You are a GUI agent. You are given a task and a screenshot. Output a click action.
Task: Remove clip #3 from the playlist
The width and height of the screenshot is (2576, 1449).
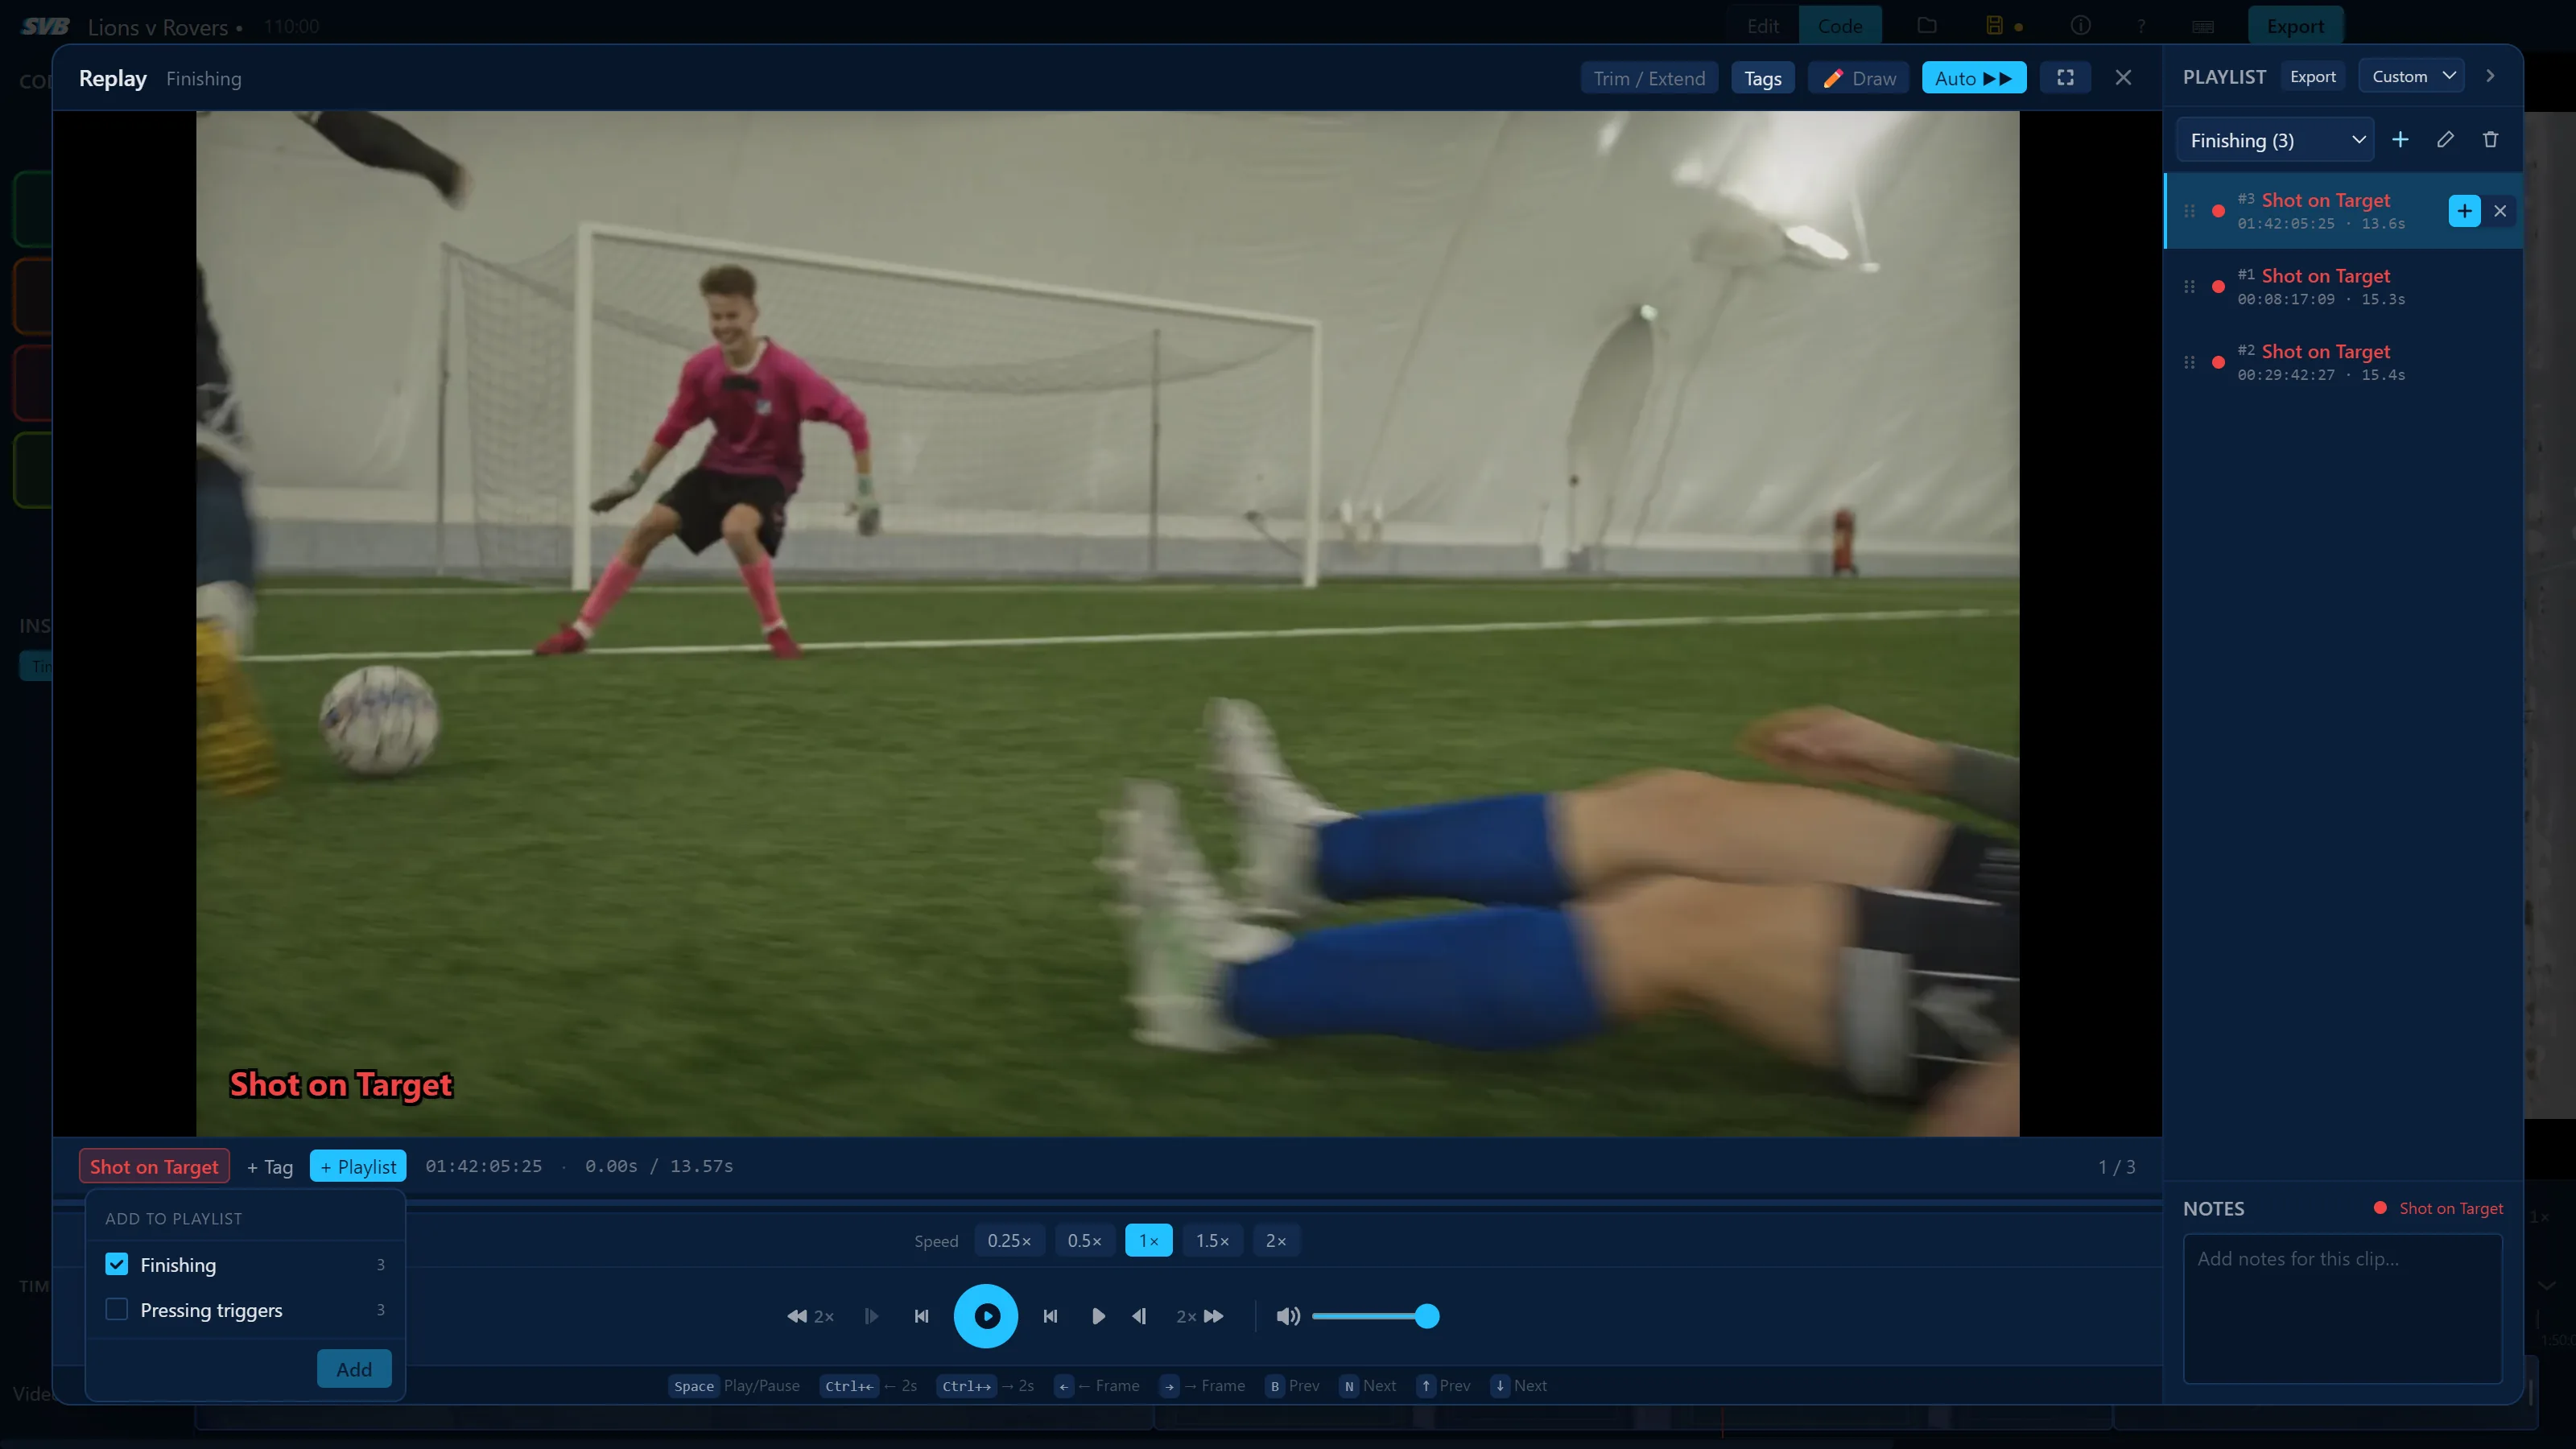point(2500,211)
